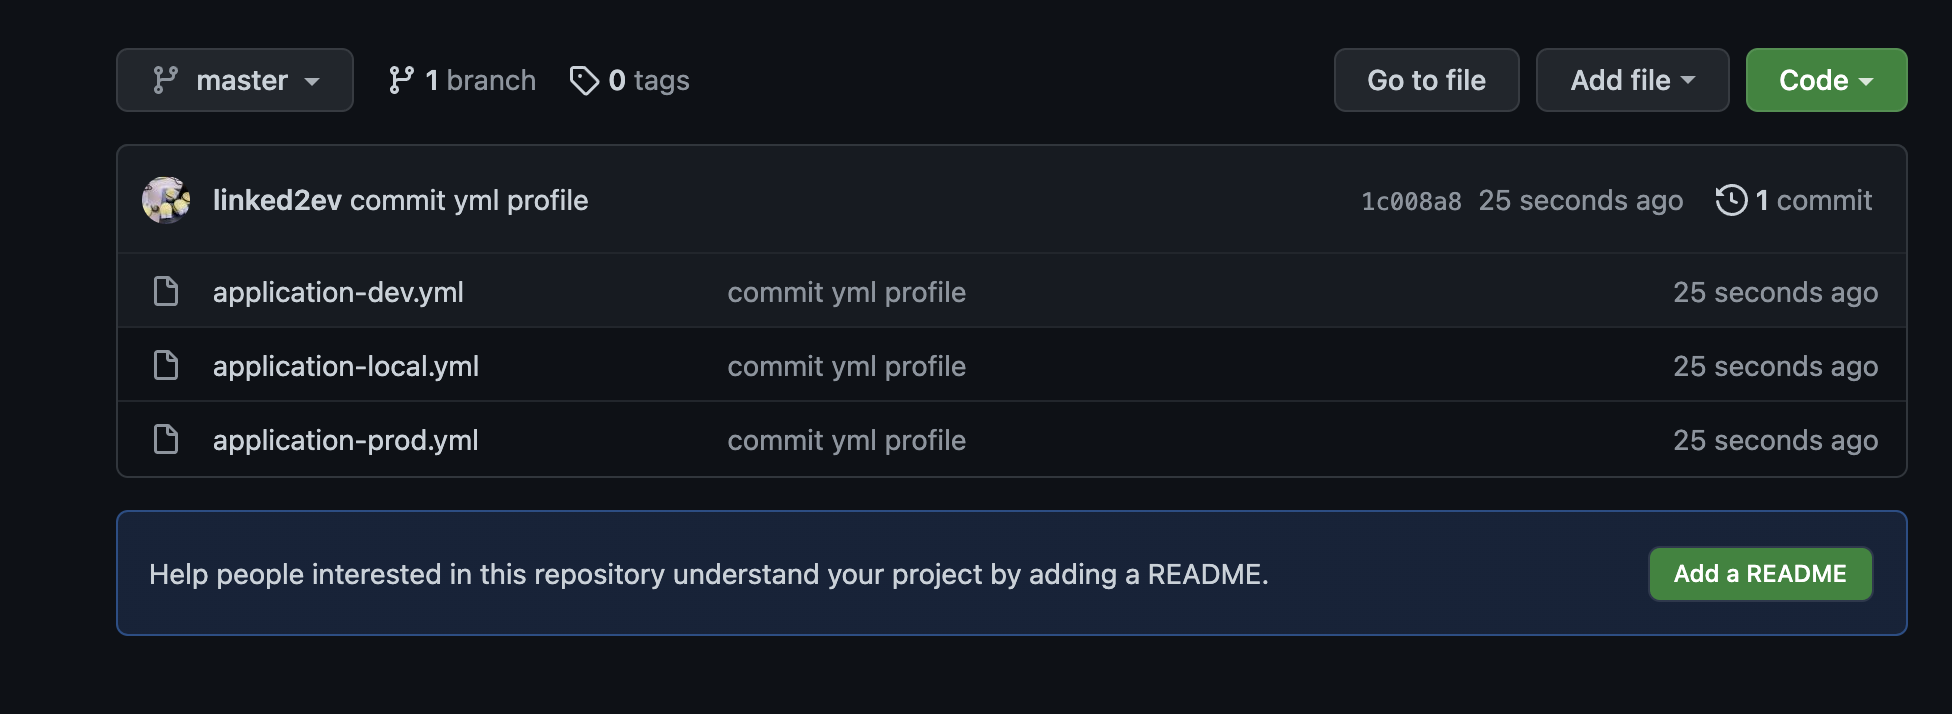Open the green Code dropdown
1952x714 pixels.
click(1826, 80)
